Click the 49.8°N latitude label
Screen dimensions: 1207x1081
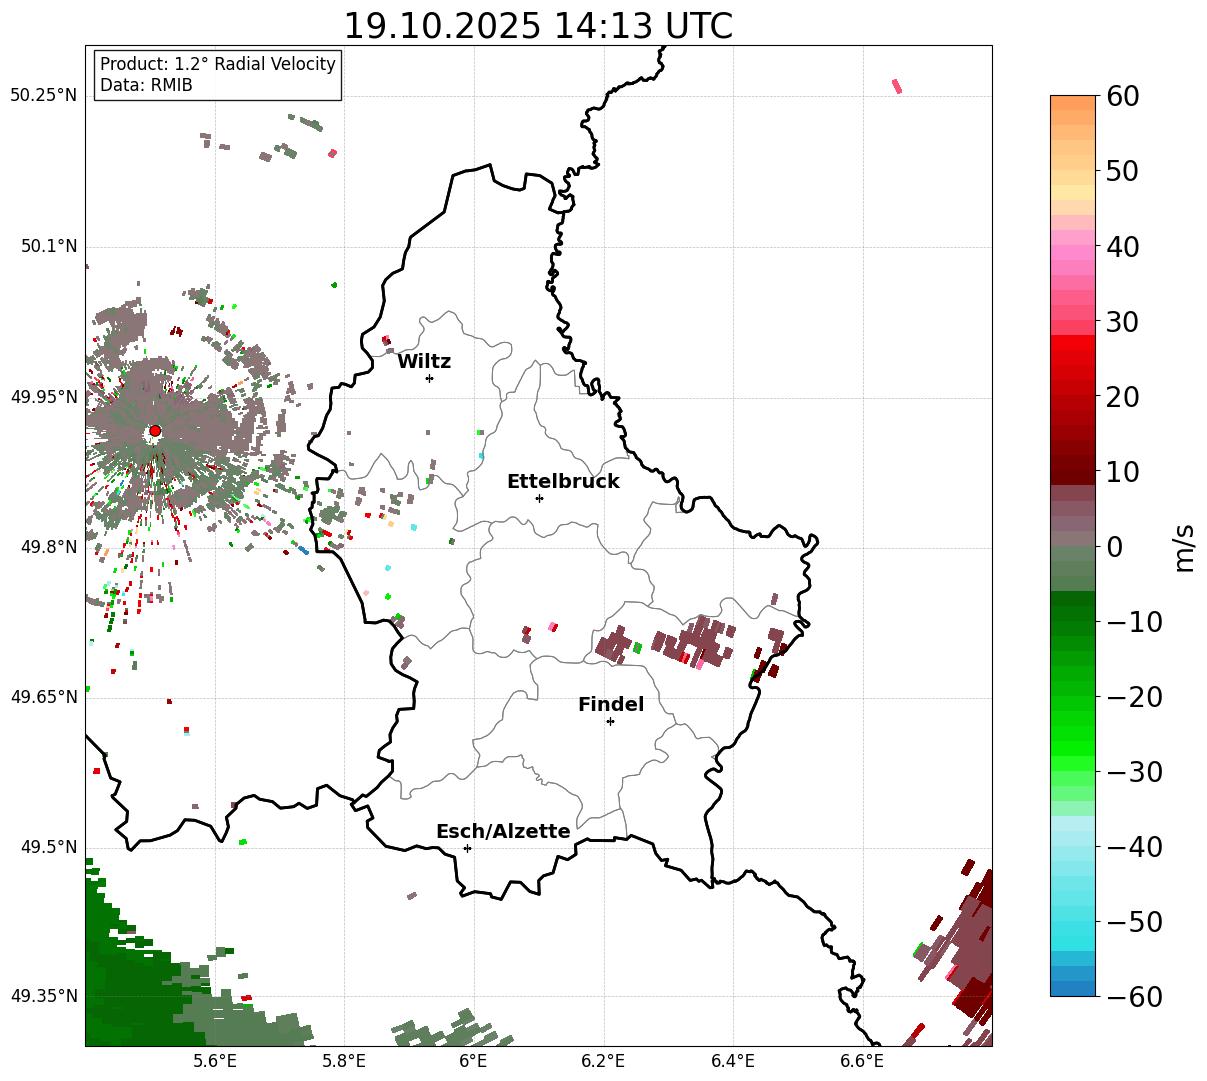point(49,547)
